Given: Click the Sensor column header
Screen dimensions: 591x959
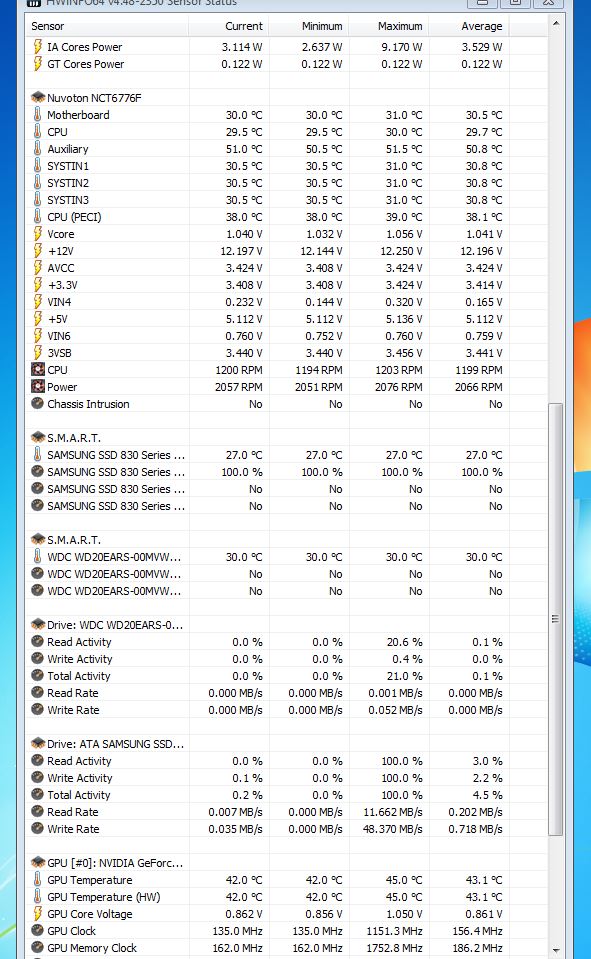Looking at the screenshot, I should (108, 26).
